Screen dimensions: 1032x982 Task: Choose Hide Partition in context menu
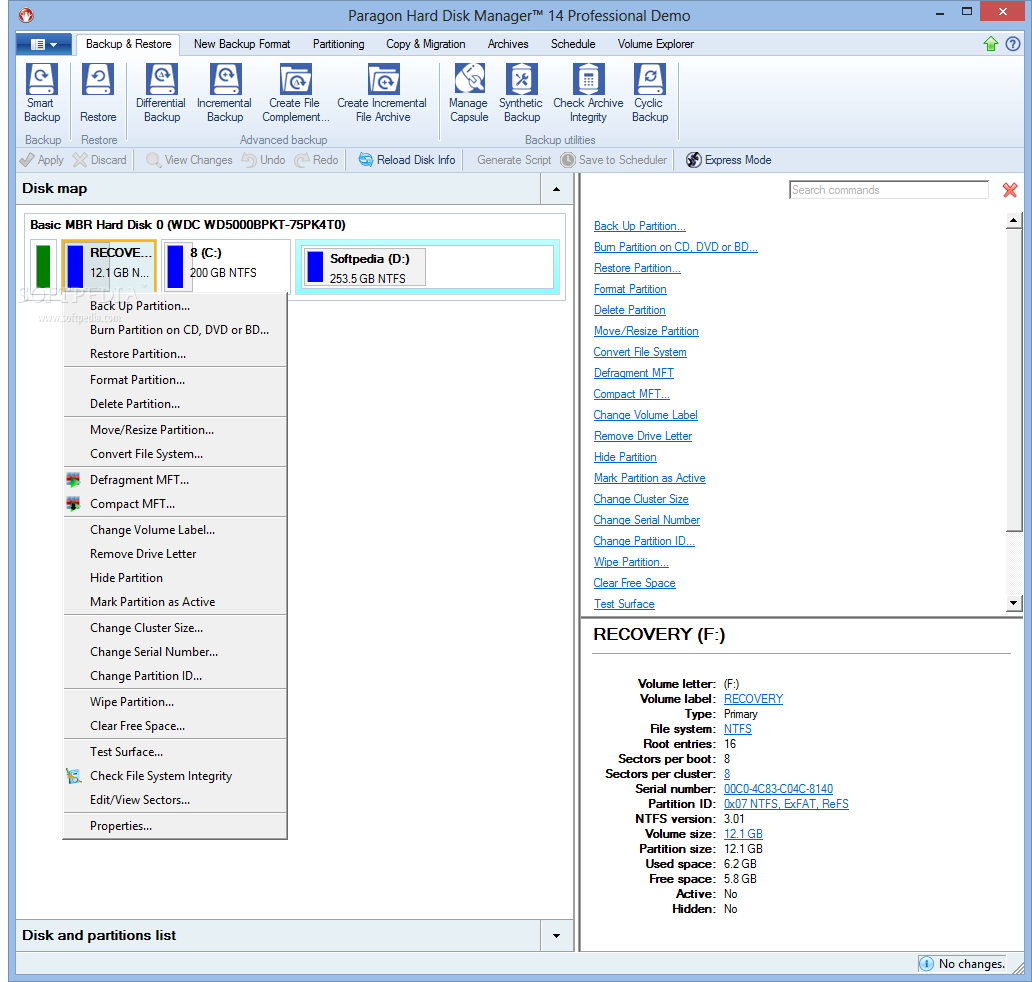pyautogui.click(x=175, y=578)
